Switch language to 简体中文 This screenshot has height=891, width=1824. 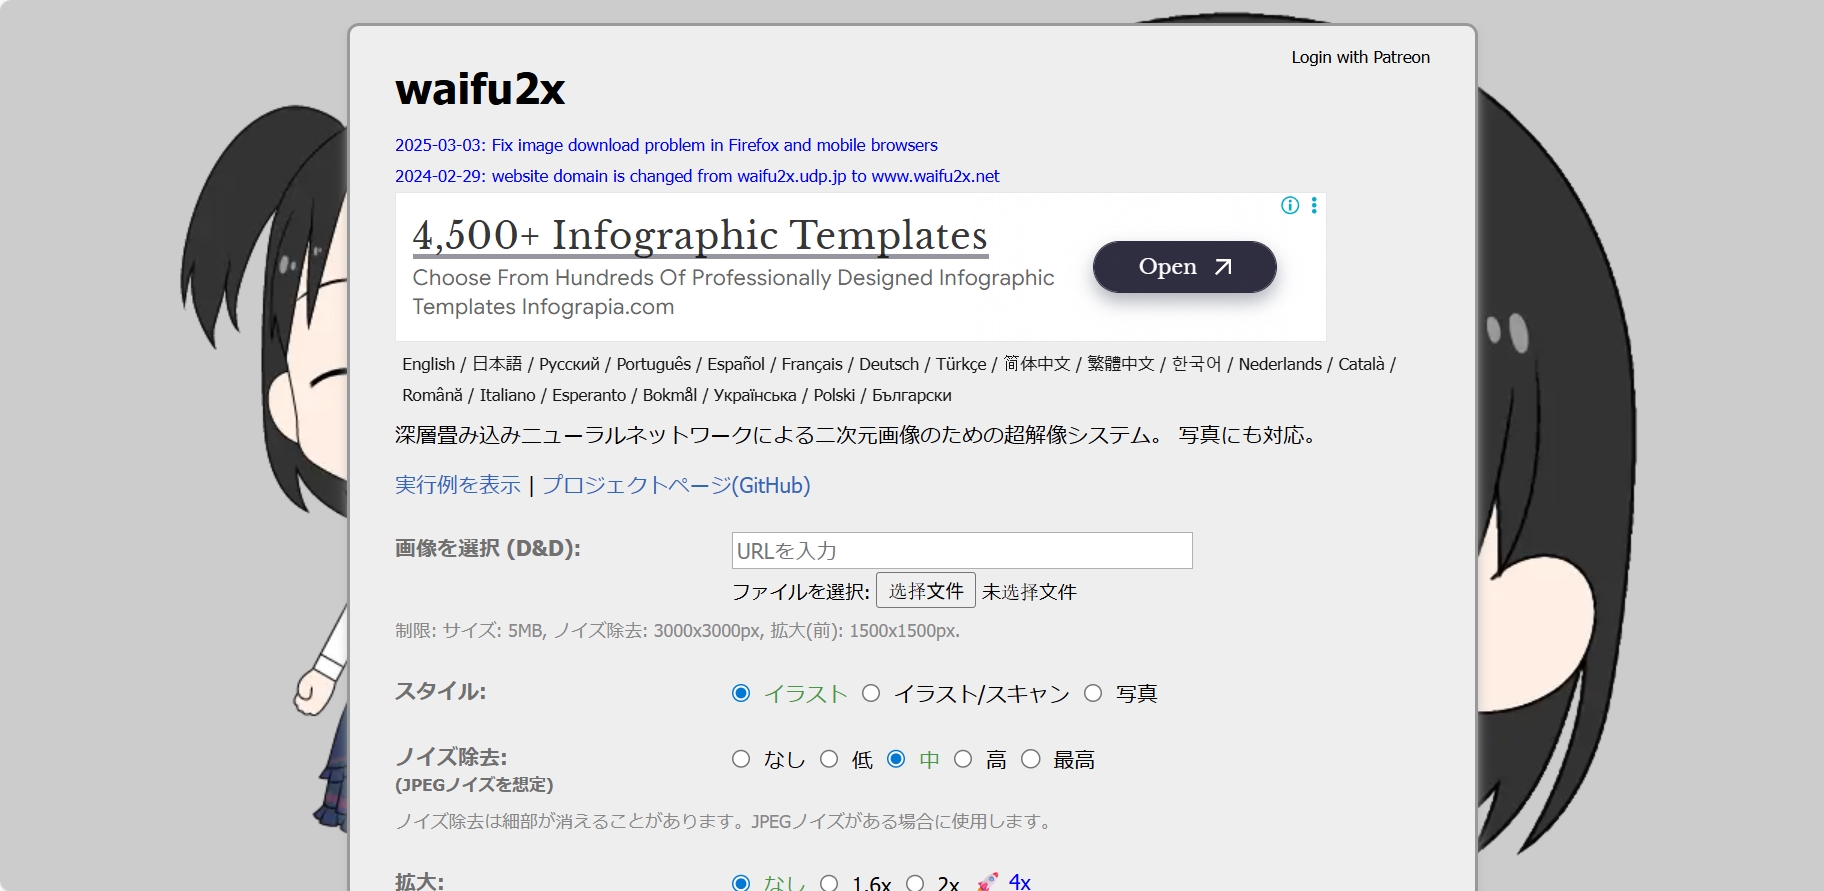[x=1037, y=364]
